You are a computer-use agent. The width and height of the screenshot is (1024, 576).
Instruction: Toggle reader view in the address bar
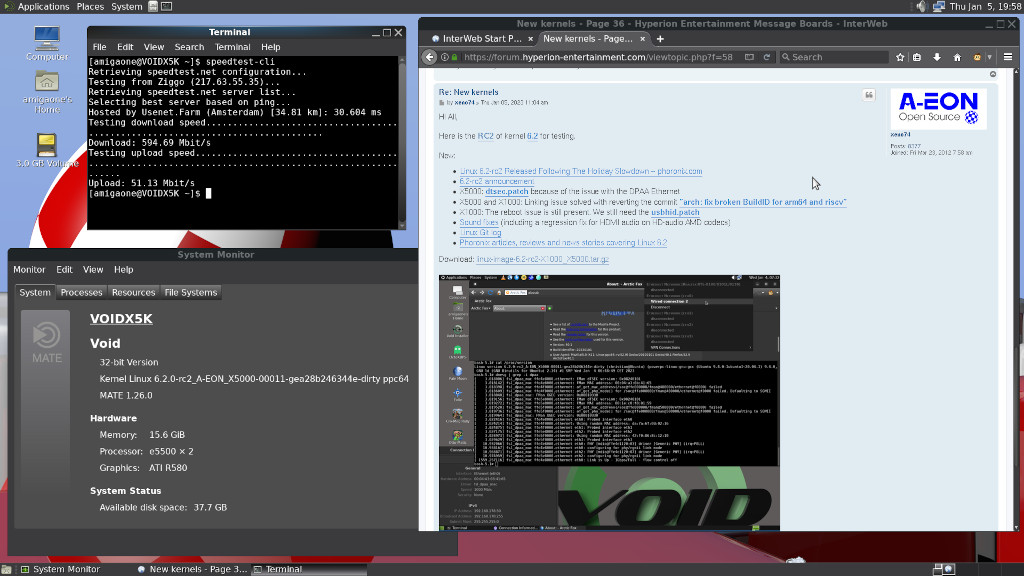coord(749,57)
